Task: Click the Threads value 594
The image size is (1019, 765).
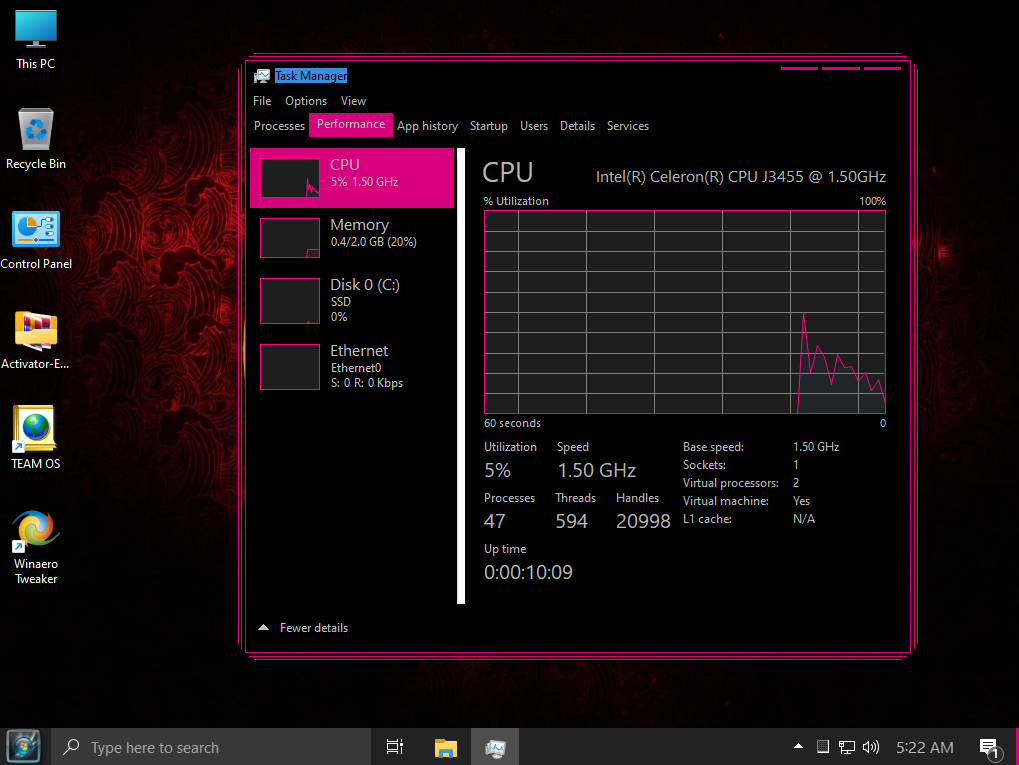Action: [x=571, y=521]
